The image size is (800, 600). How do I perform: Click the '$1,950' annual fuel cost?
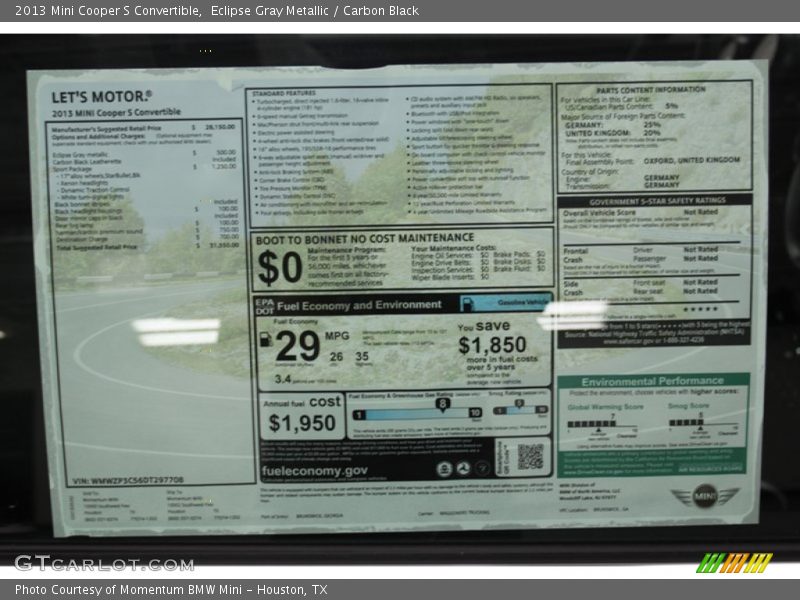(302, 423)
